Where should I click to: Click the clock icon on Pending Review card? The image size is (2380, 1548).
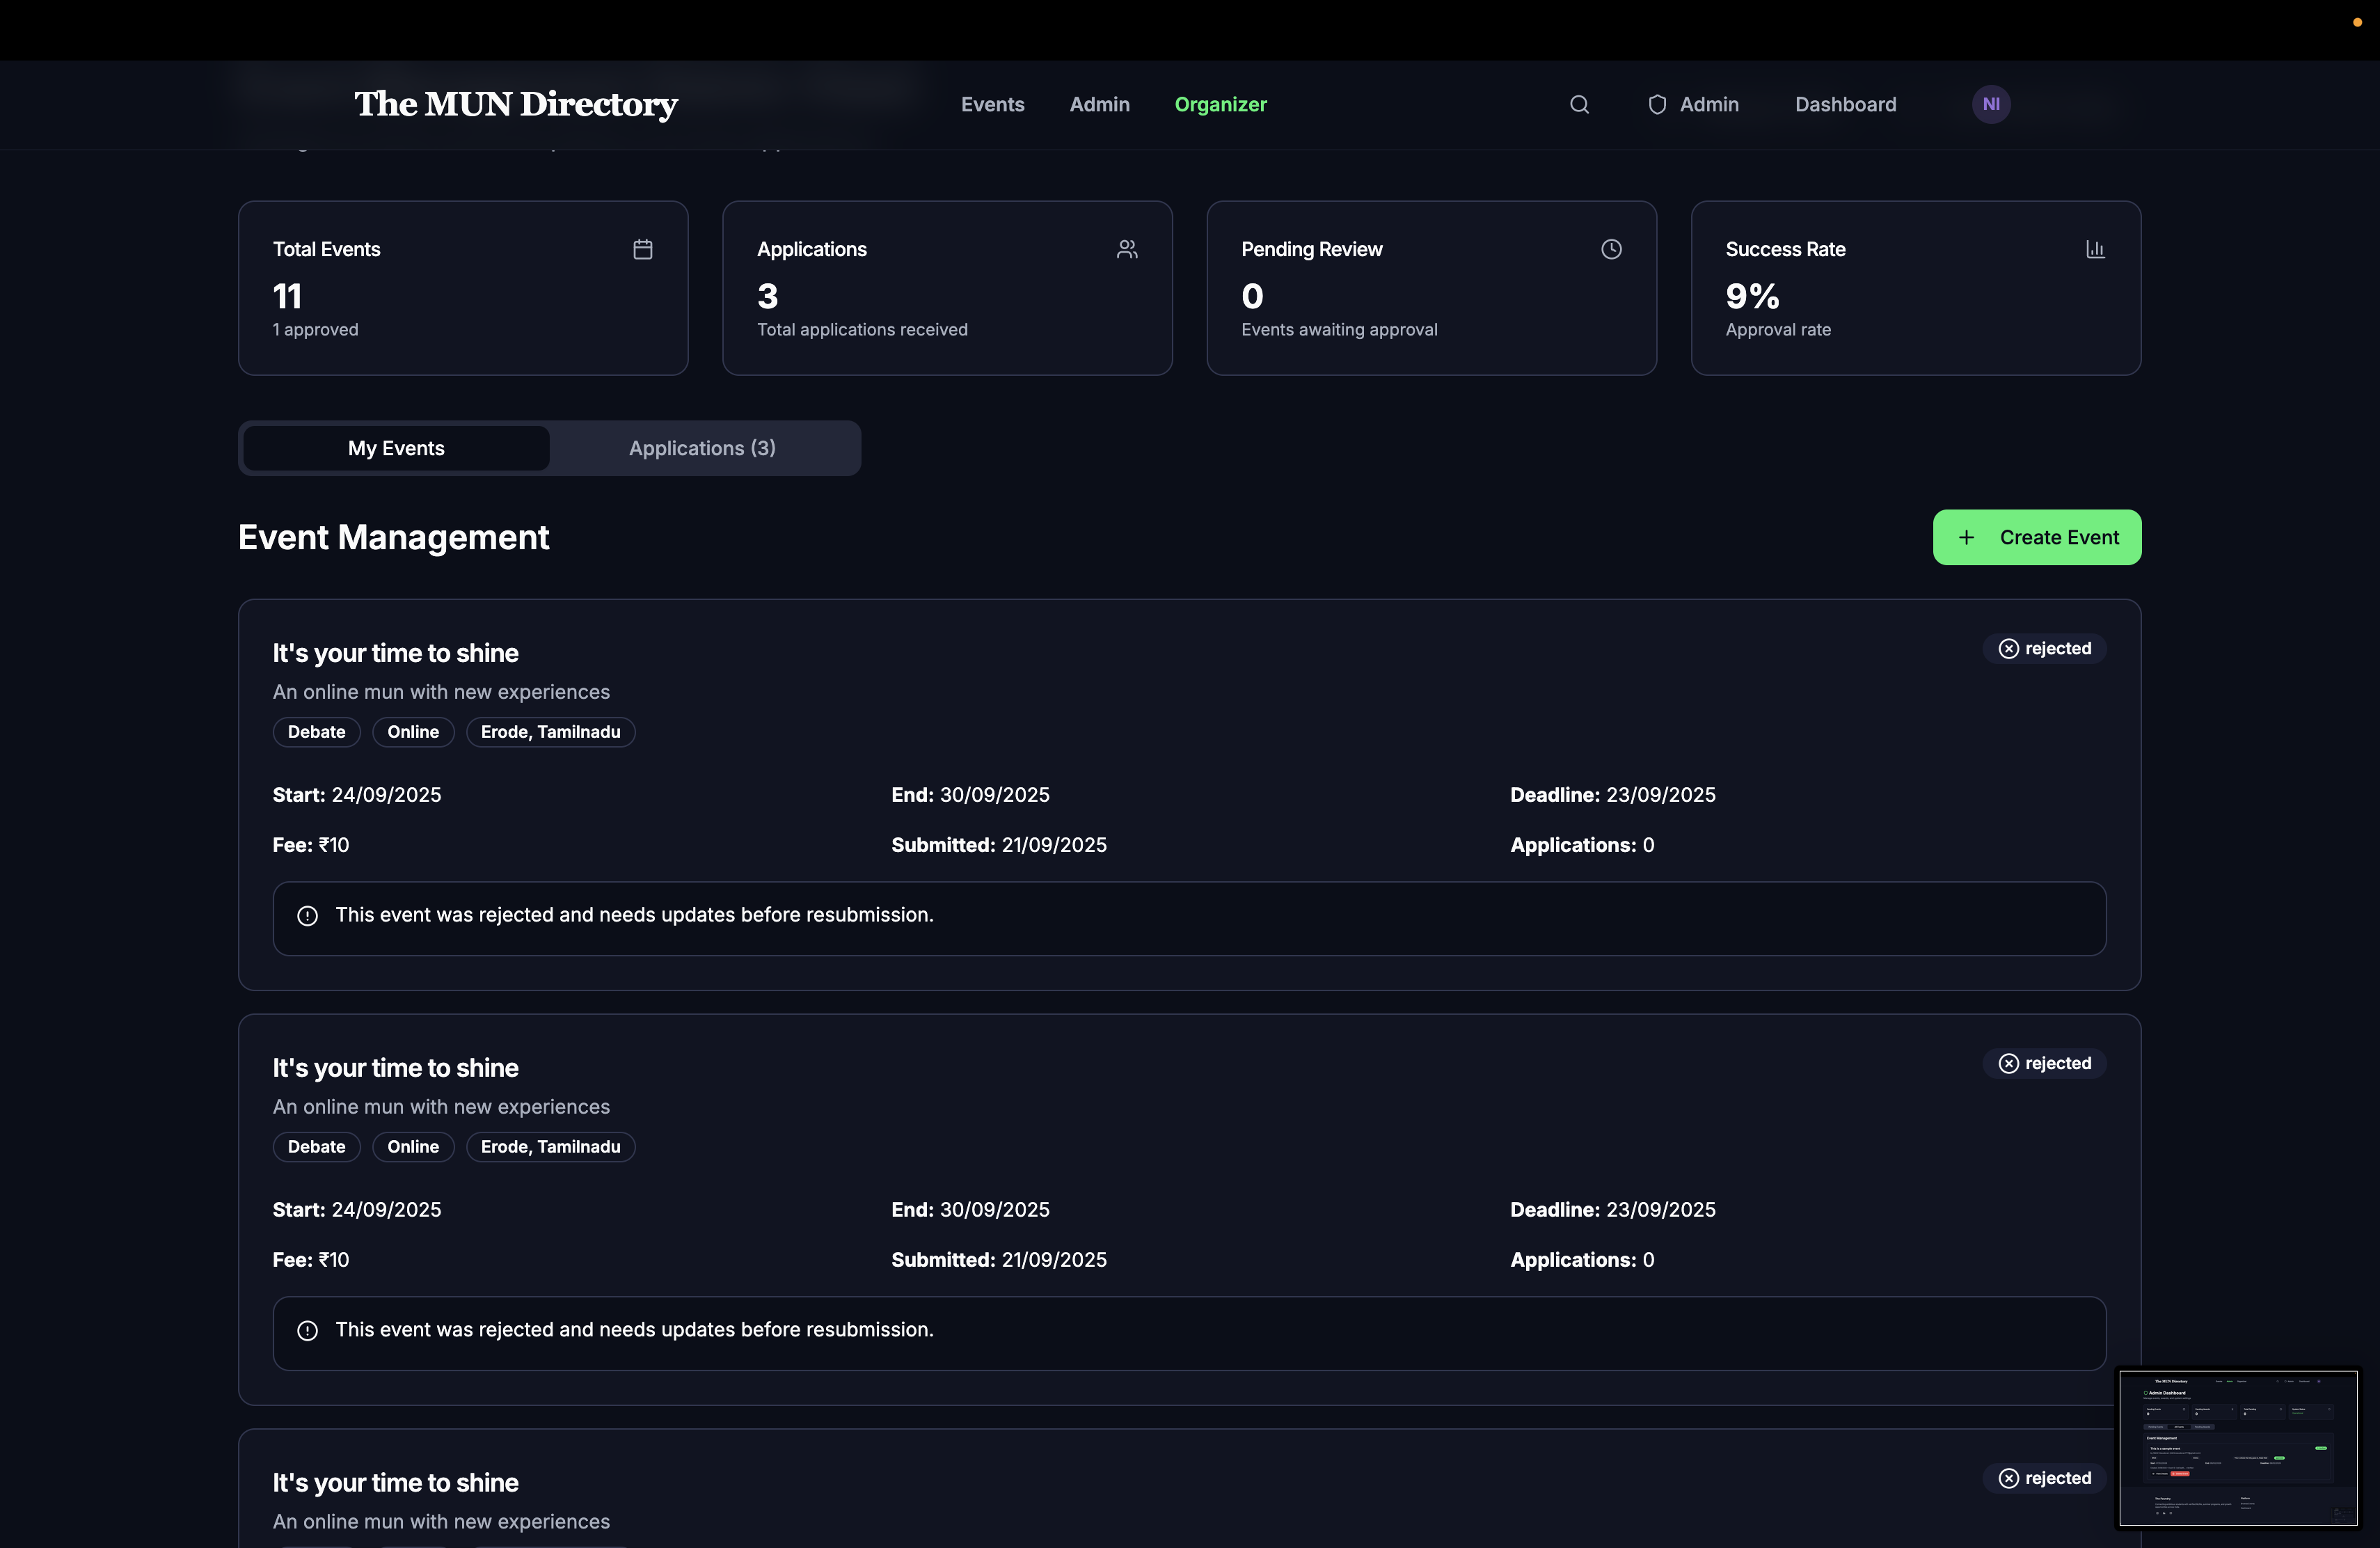(x=1611, y=249)
